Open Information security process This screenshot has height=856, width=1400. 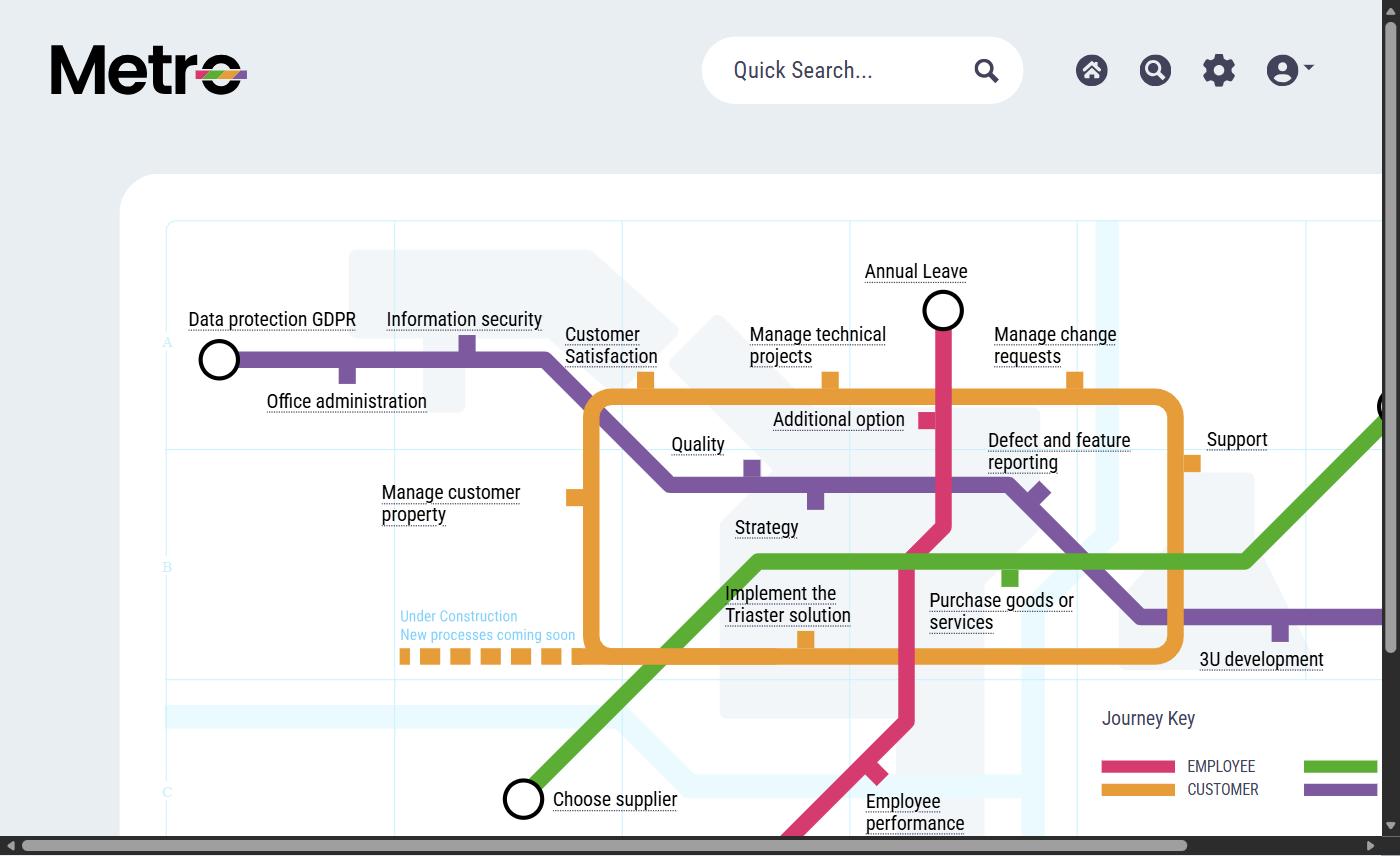(464, 320)
